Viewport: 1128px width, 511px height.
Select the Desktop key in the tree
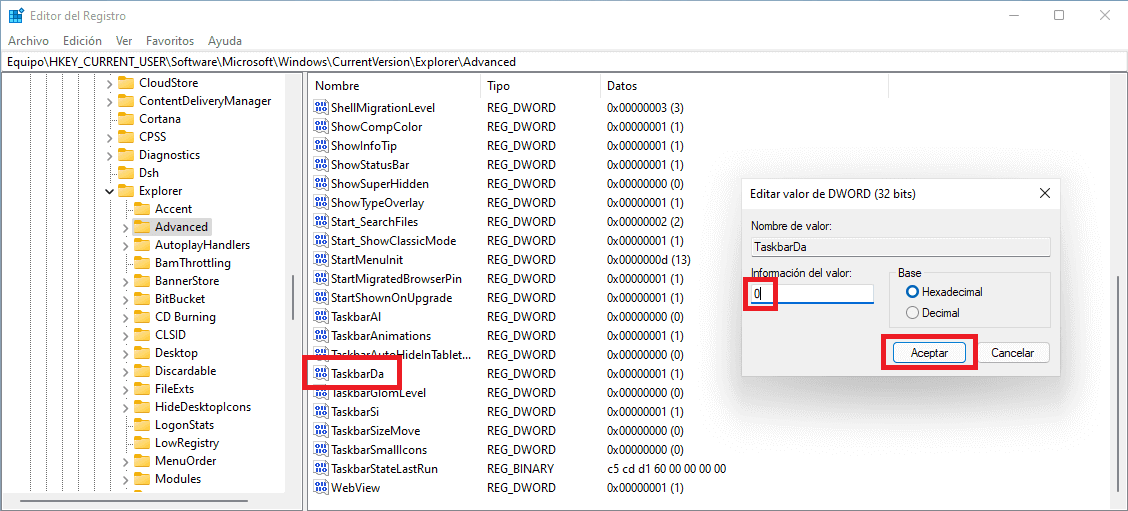pos(176,353)
